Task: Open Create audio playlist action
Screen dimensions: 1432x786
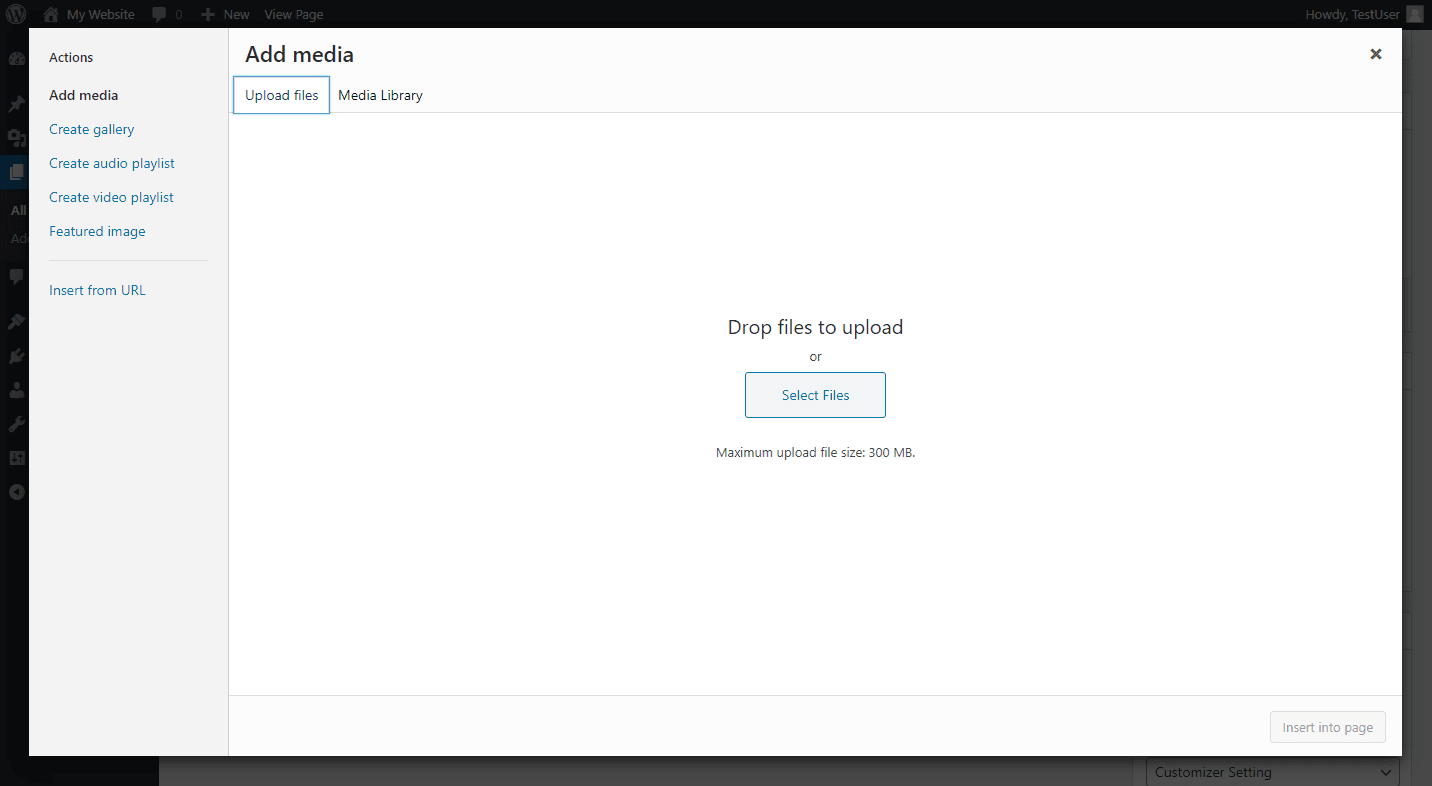Action: 112,163
